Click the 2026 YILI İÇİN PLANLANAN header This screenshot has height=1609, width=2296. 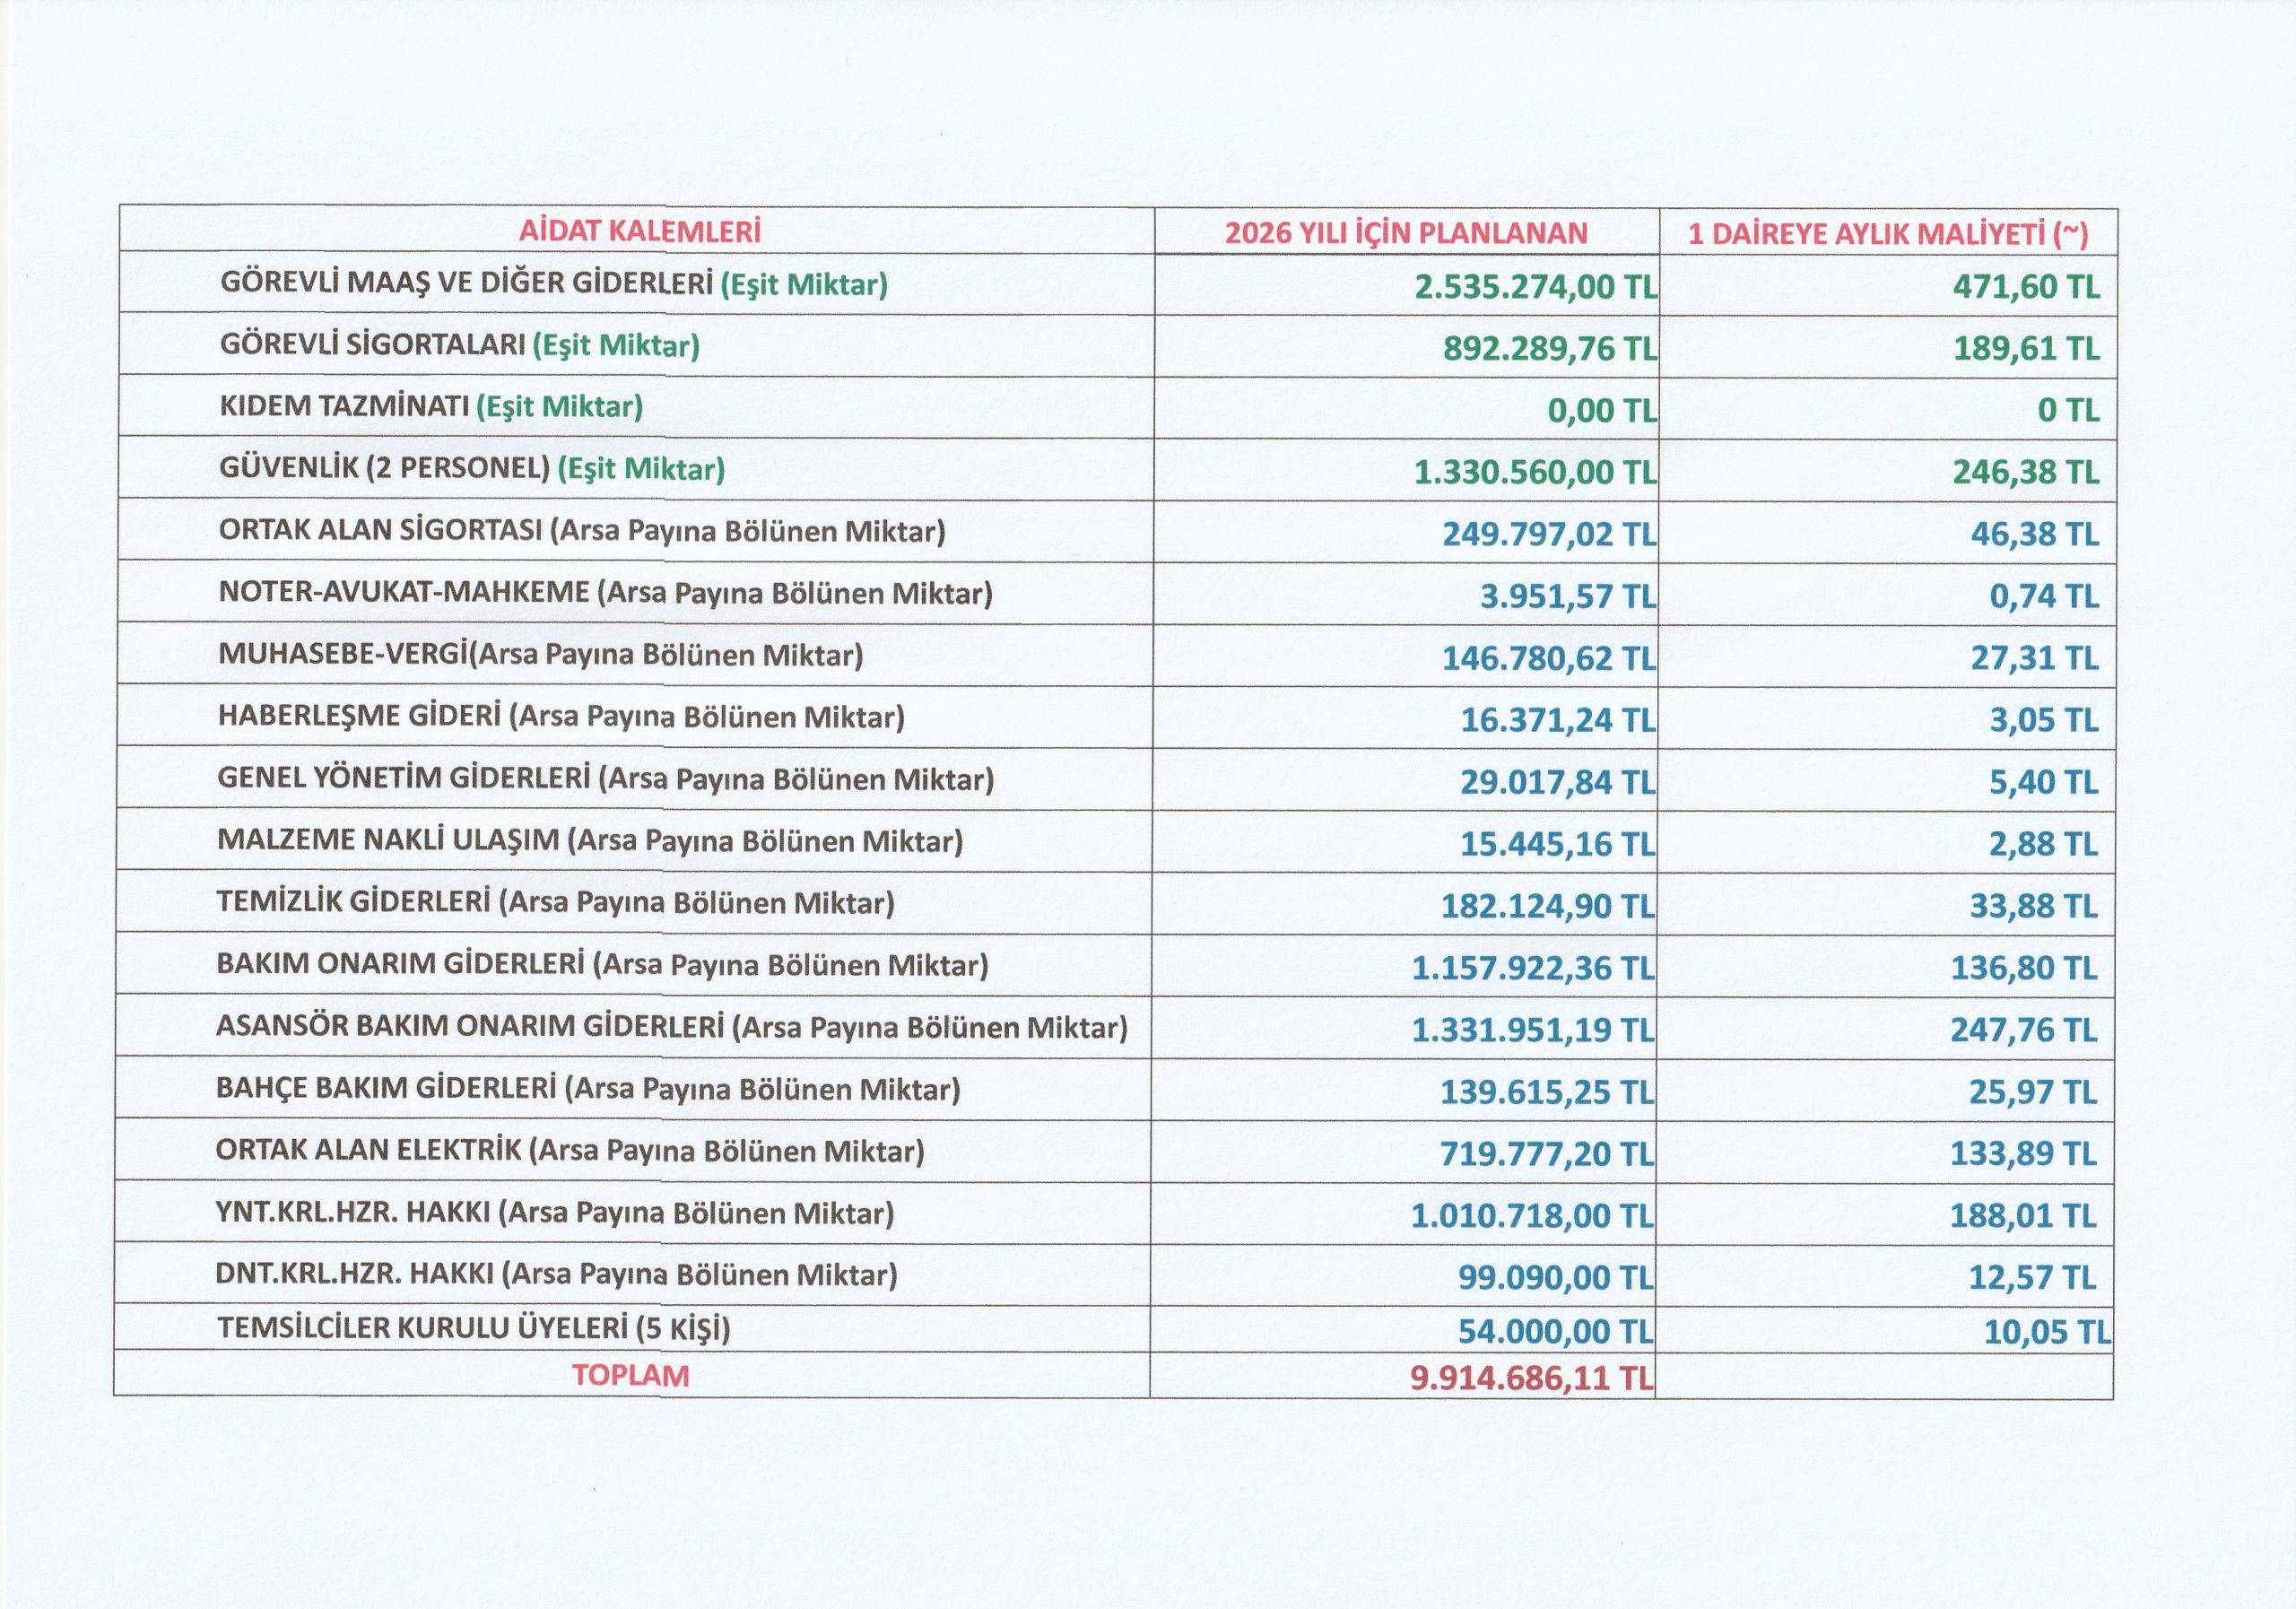coord(1406,234)
